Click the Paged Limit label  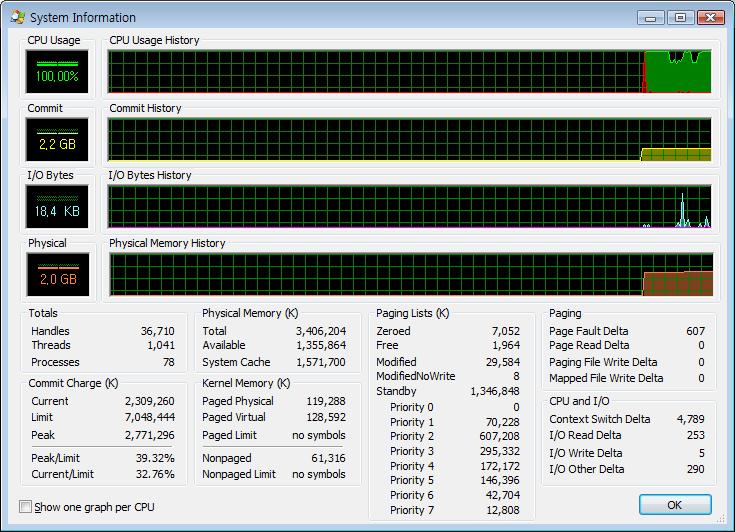230,435
